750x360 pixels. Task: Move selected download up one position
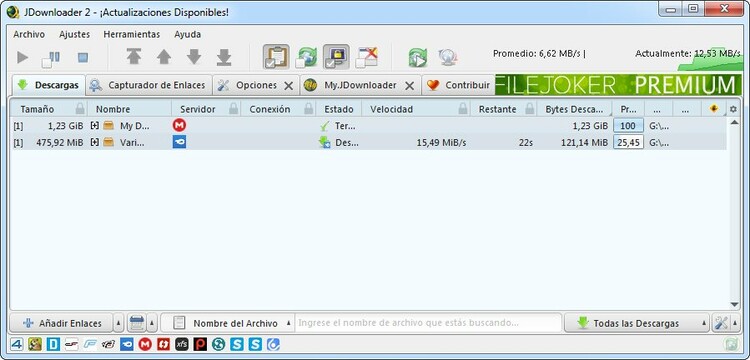click(164, 57)
